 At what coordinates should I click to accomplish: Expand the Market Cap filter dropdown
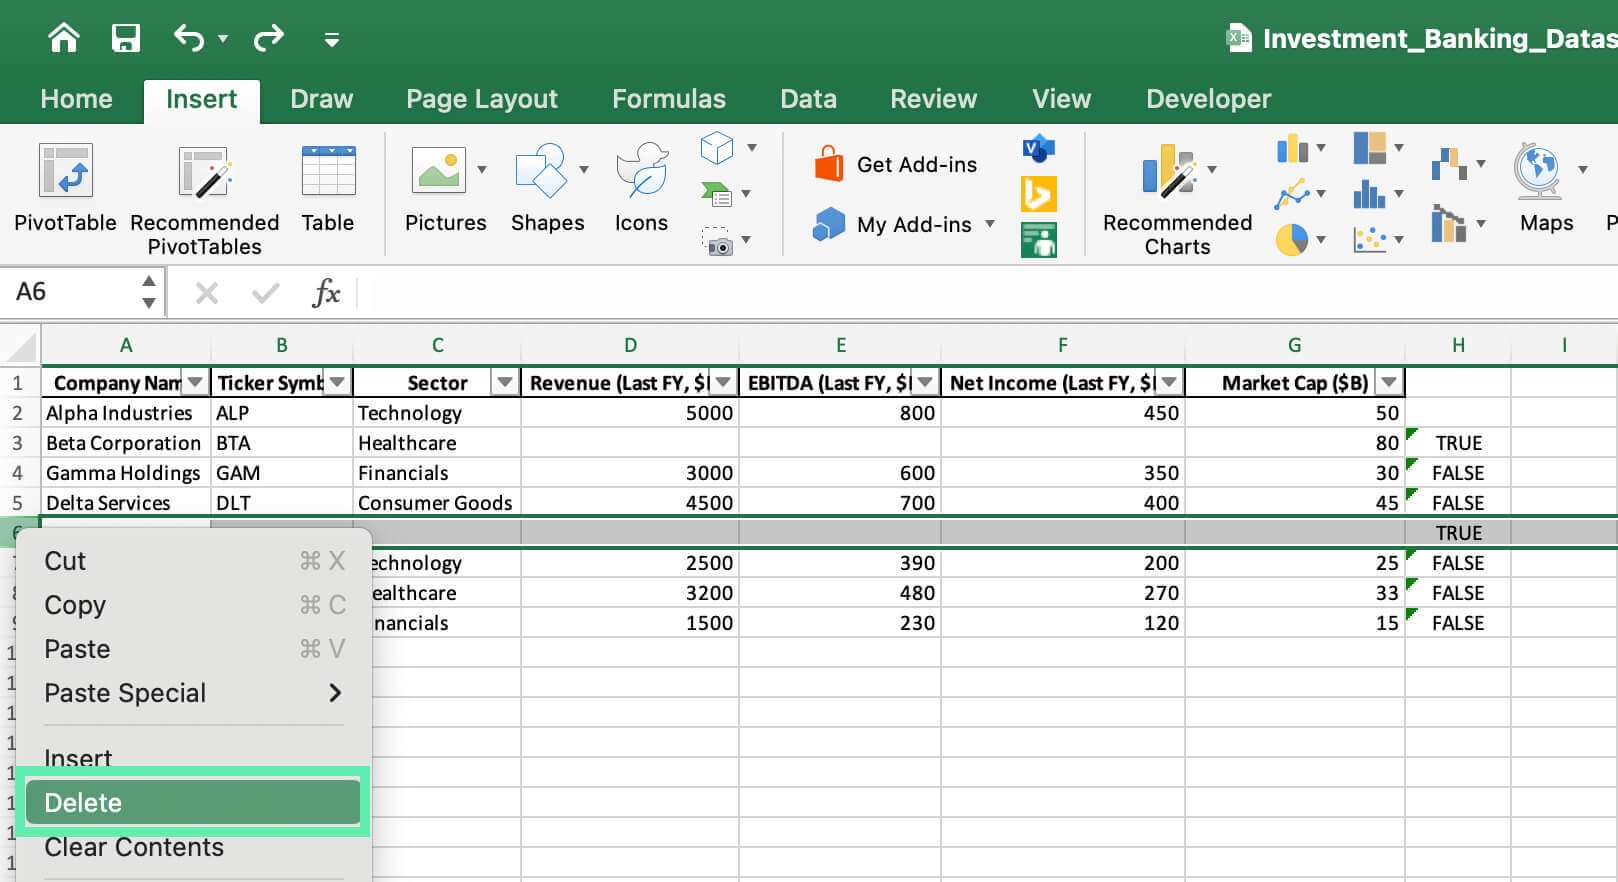(1389, 383)
